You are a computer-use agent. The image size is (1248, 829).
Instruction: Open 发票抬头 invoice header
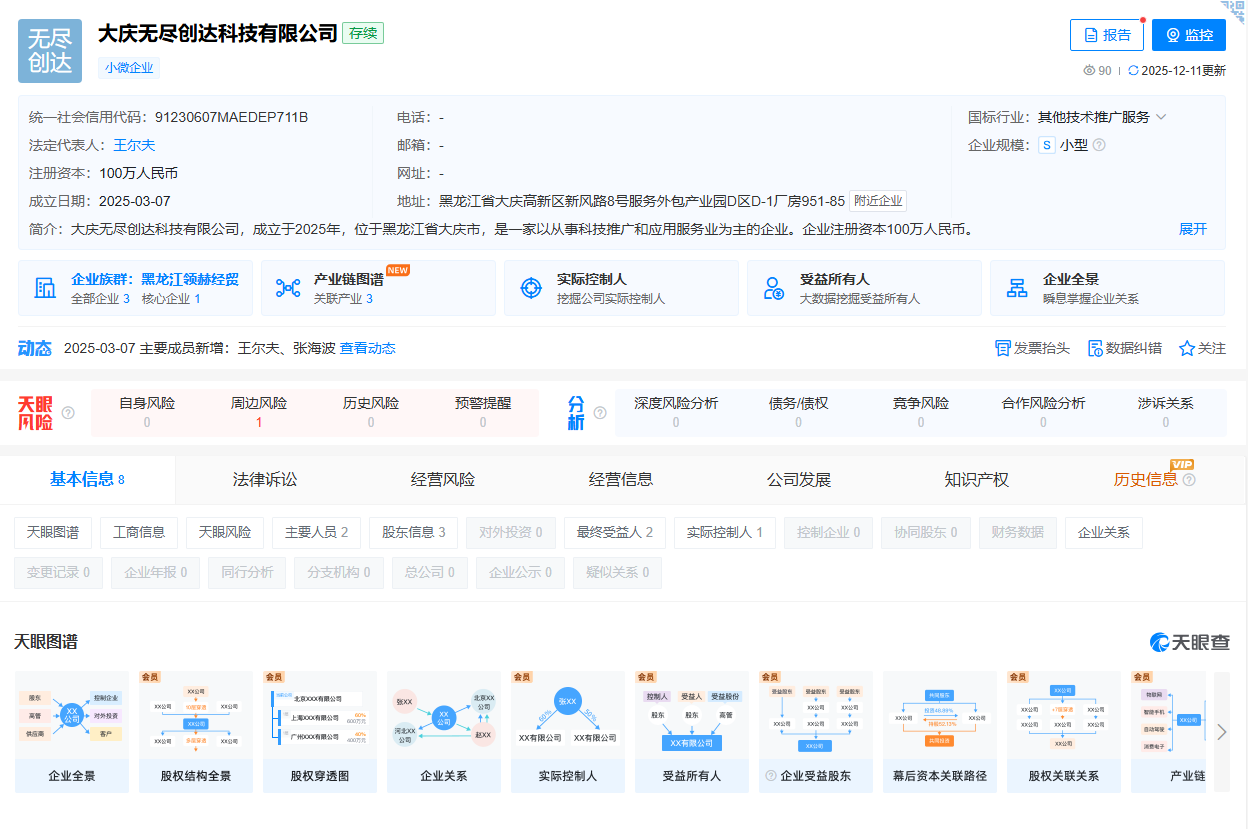point(1032,348)
